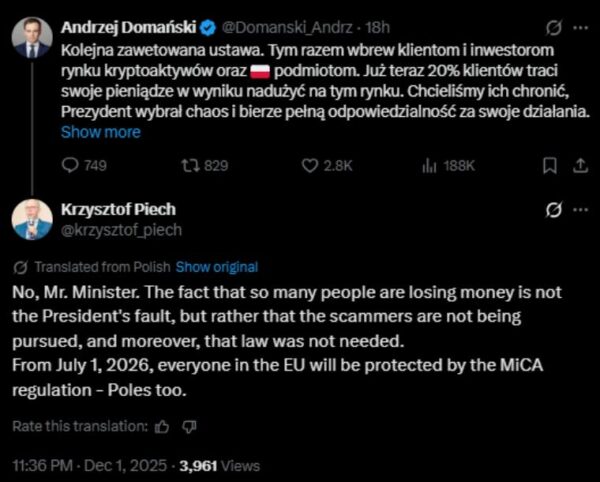Viewport: 600px width, 482px height.
Task: Open the more options menu on Piech's reply
Action: (x=578, y=211)
